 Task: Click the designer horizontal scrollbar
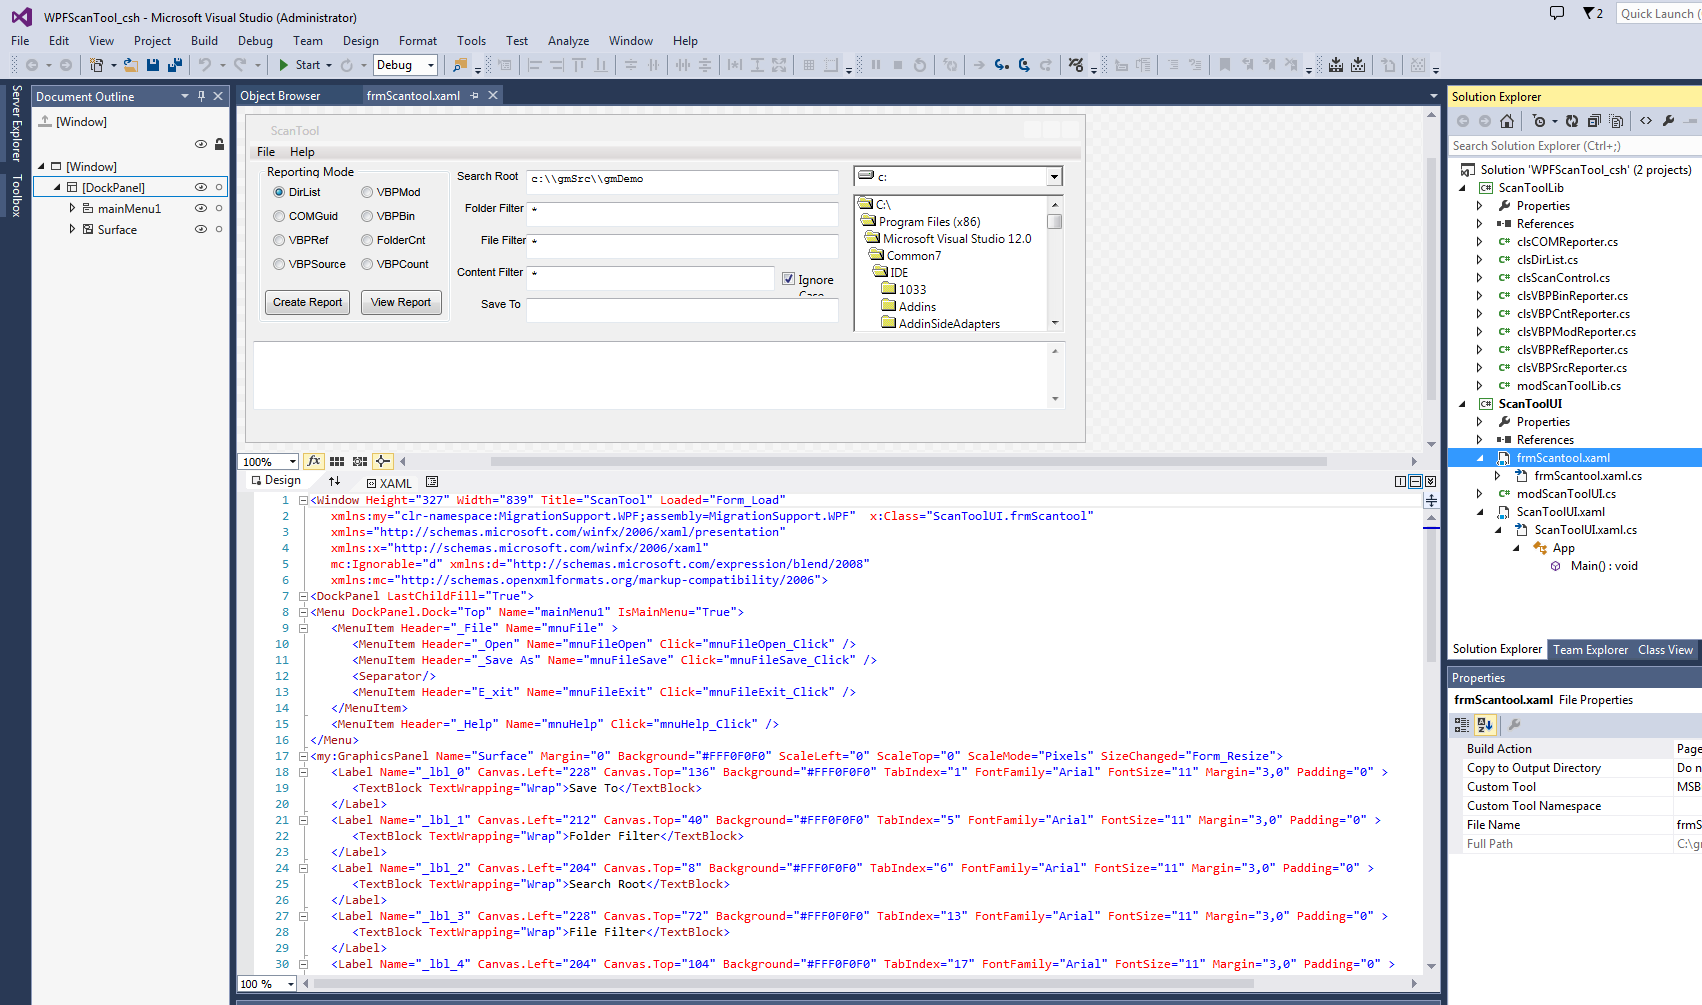pos(907,462)
